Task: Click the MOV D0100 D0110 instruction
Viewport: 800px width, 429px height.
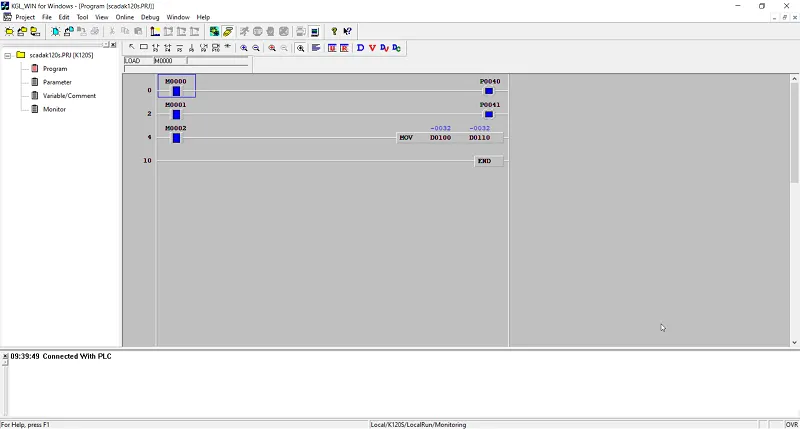Action: click(x=449, y=138)
